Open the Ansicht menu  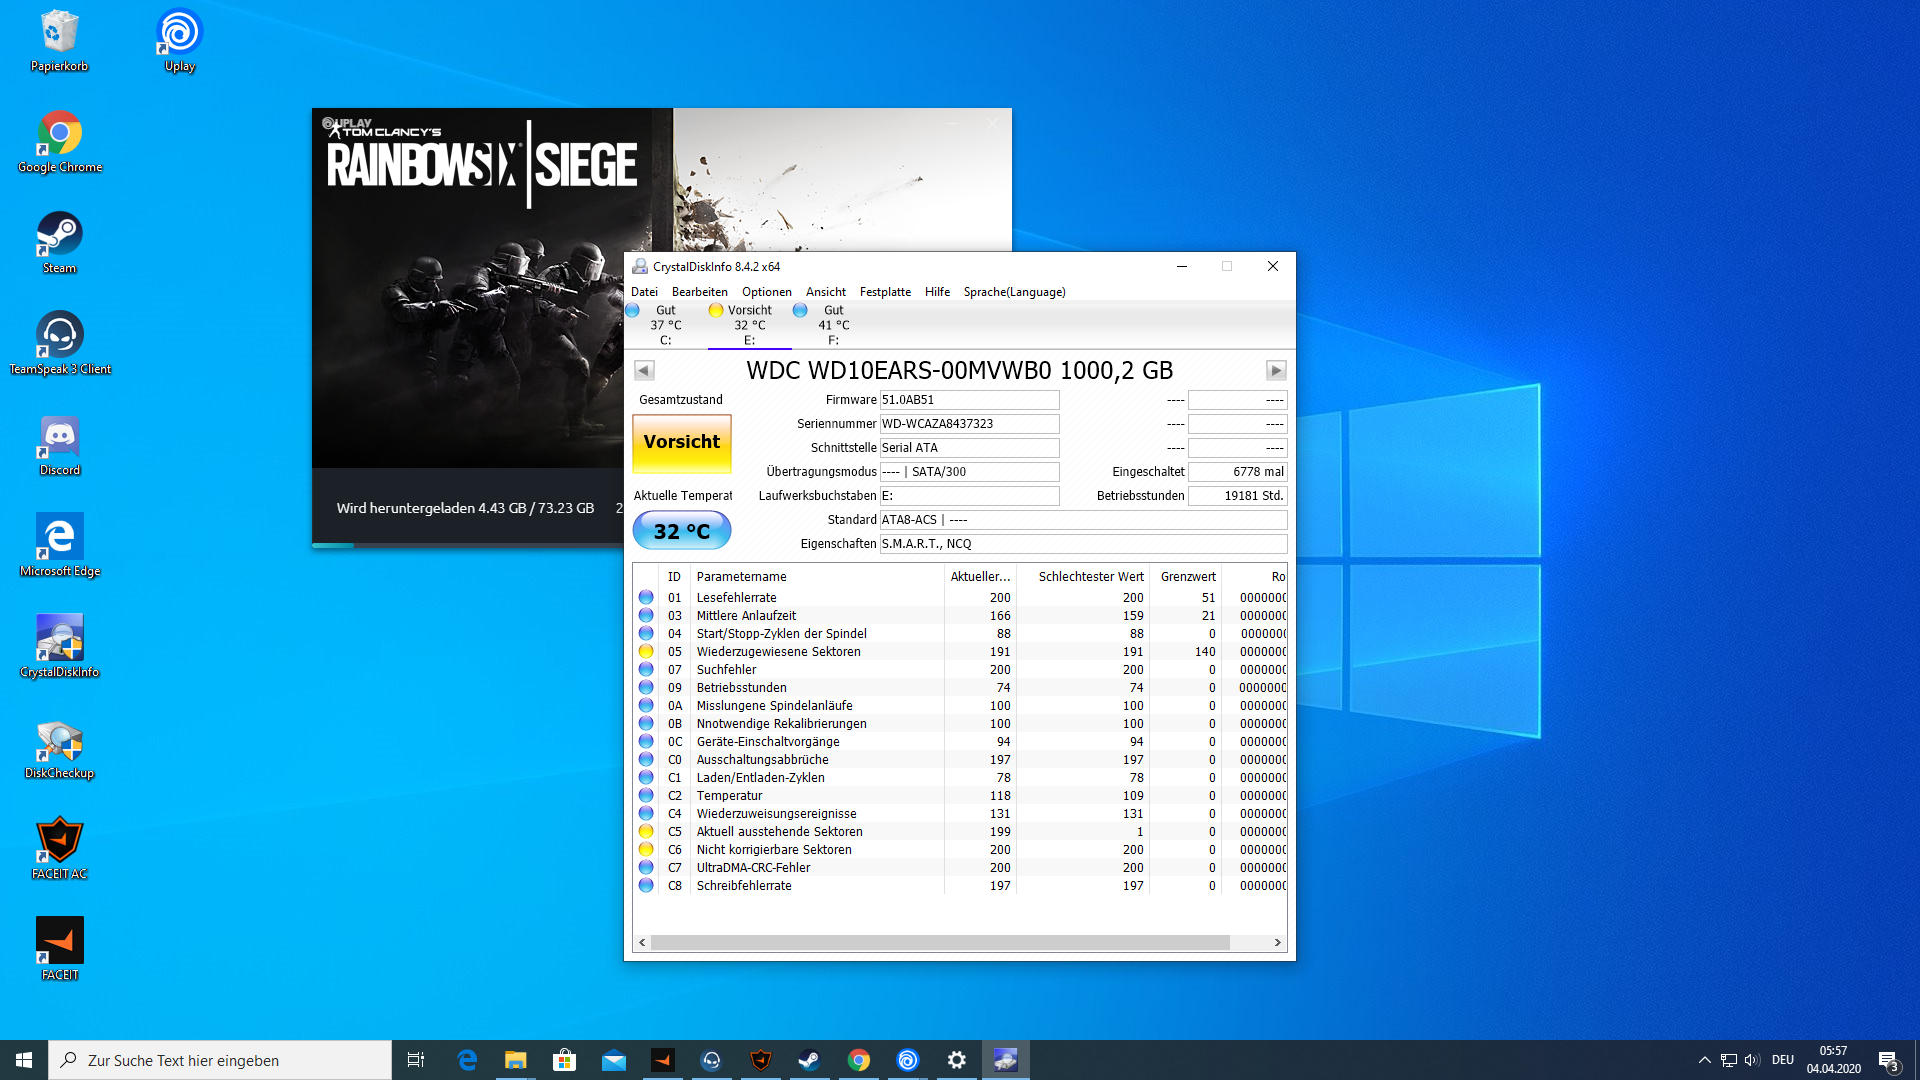point(825,292)
